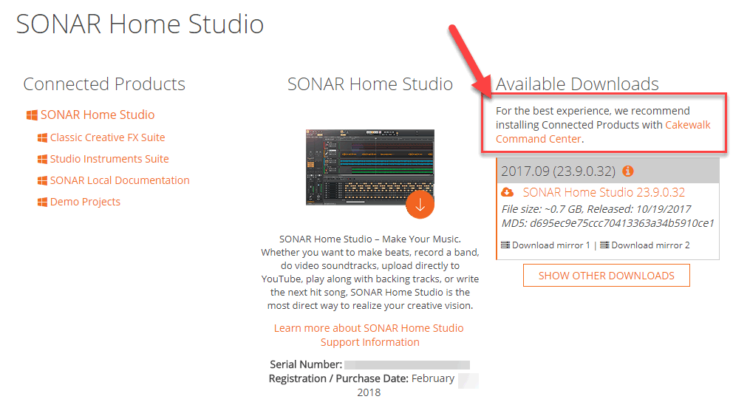The width and height of the screenshot is (750, 402).
Task: Click the Windows icon beside Classic Creative FX Suite
Action: click(41, 137)
